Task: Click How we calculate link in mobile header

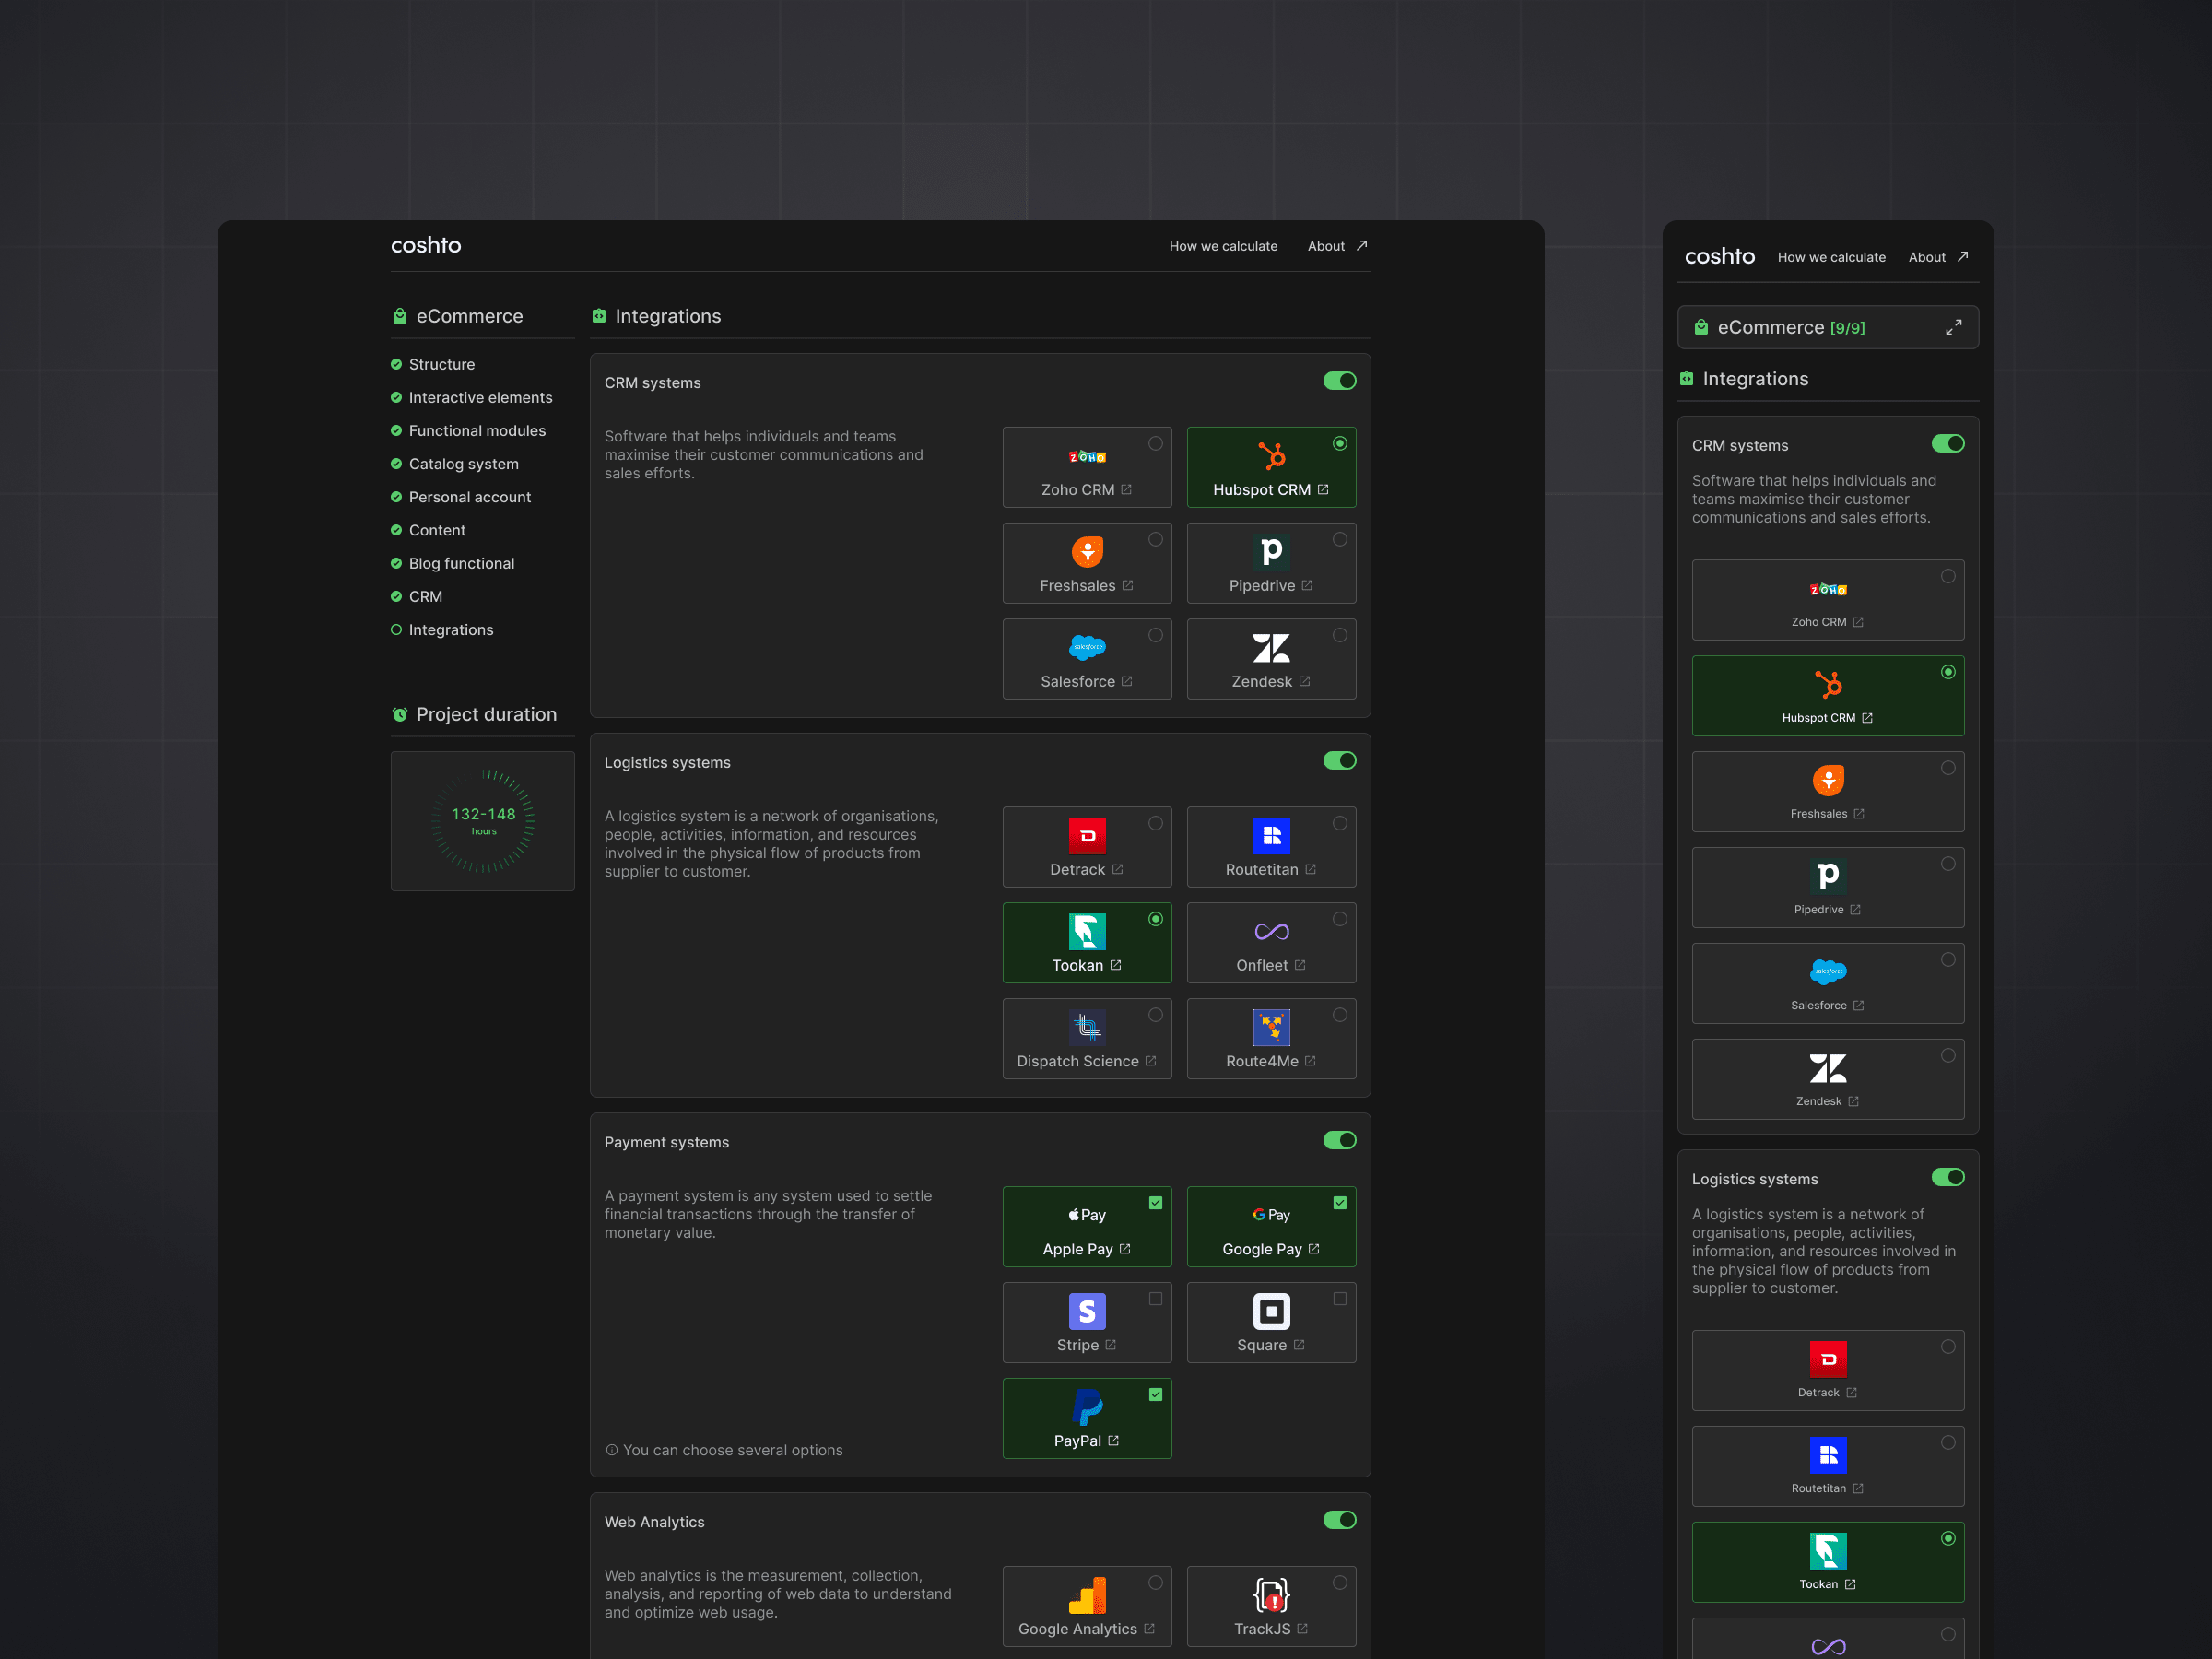Action: click(1831, 258)
